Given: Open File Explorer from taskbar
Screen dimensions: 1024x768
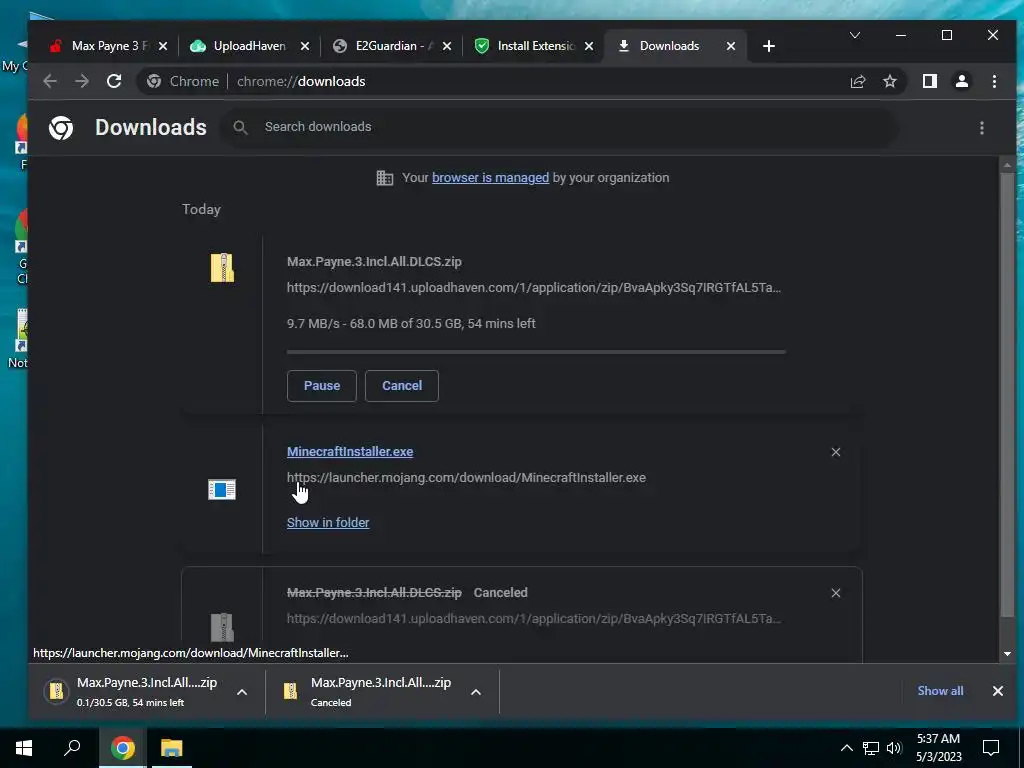Looking at the screenshot, I should tap(172, 748).
